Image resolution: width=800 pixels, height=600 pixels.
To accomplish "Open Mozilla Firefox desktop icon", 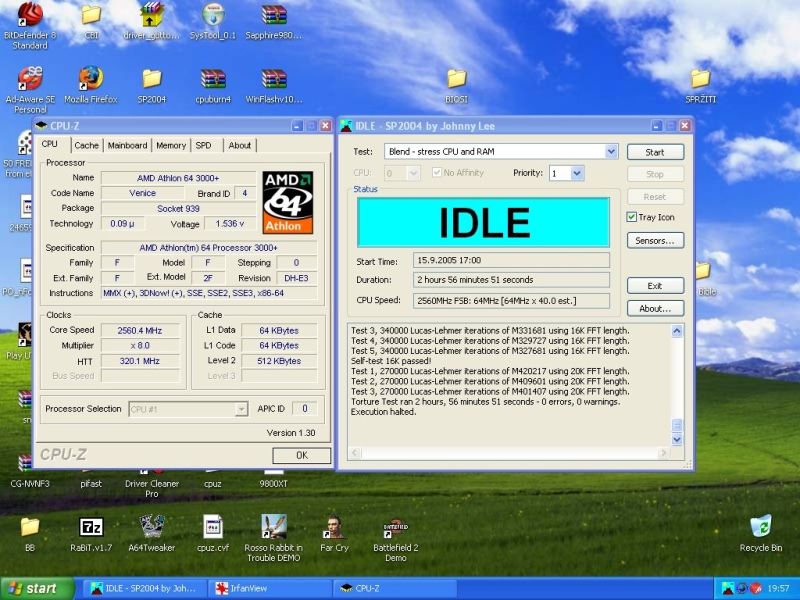I will point(90,79).
